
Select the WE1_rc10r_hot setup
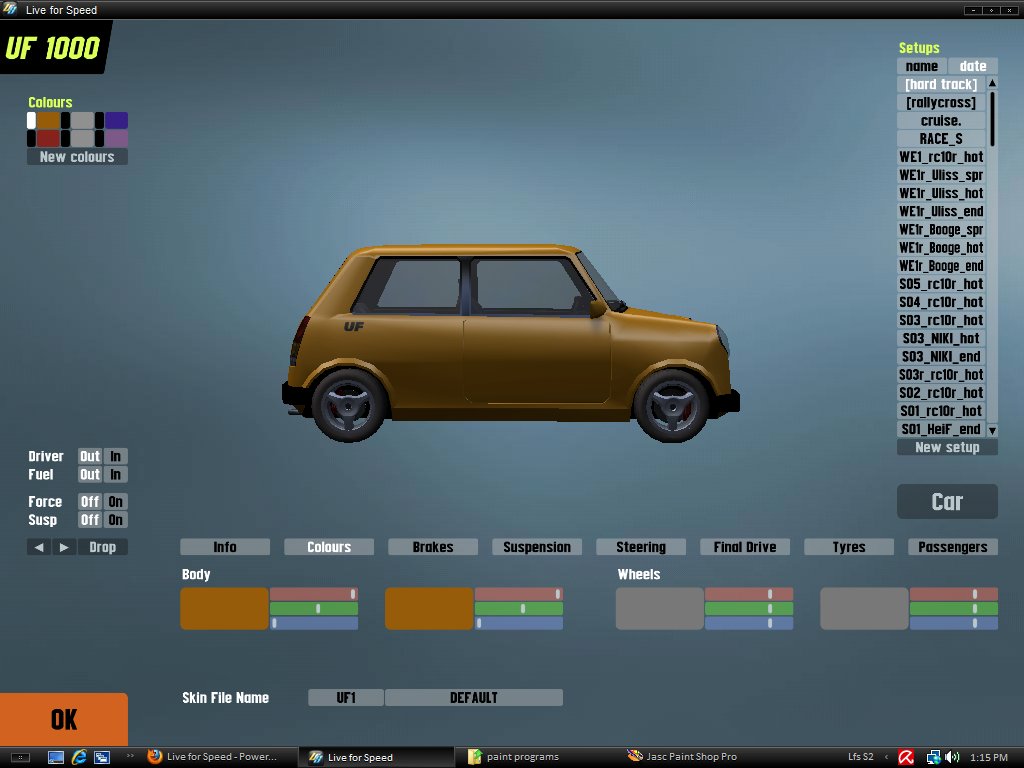941,157
